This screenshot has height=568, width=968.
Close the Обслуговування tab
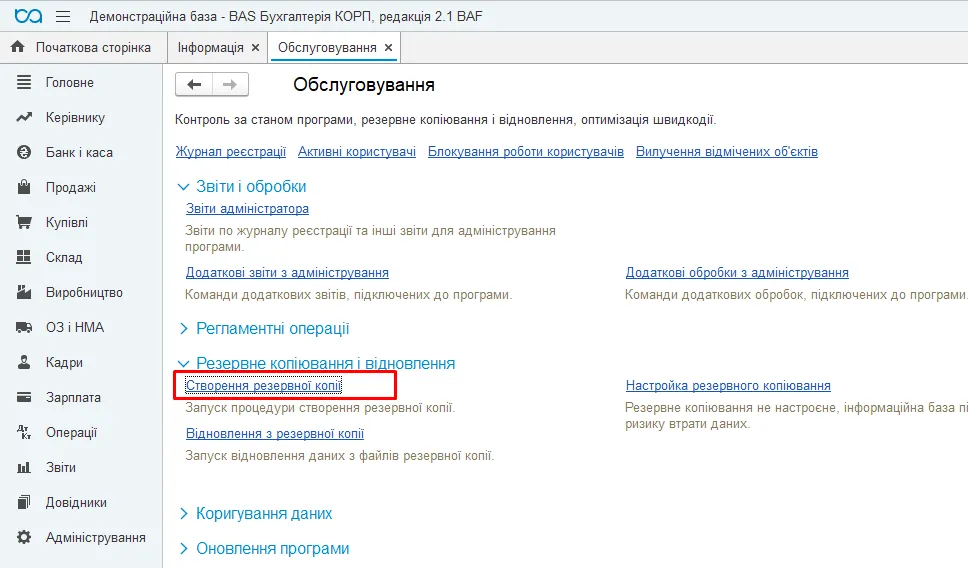click(388, 48)
